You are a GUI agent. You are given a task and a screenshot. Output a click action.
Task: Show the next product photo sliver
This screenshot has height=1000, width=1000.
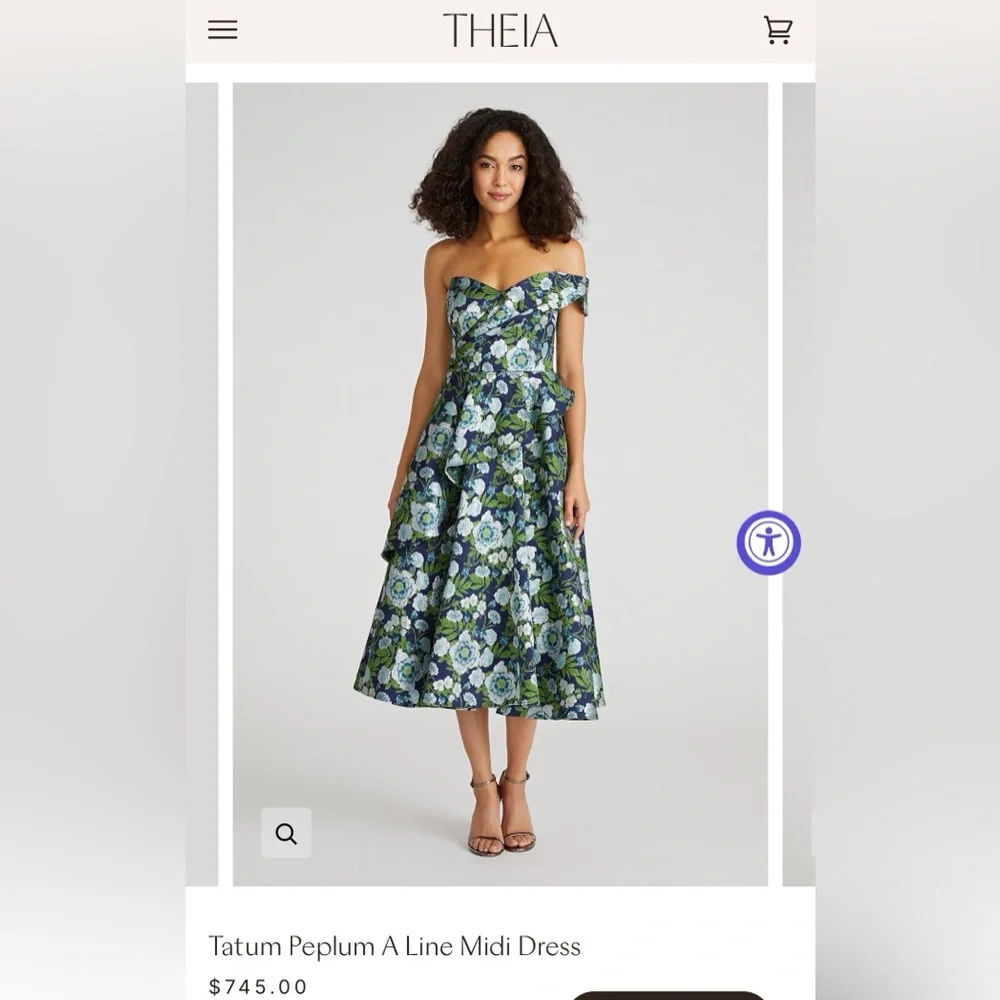798,484
